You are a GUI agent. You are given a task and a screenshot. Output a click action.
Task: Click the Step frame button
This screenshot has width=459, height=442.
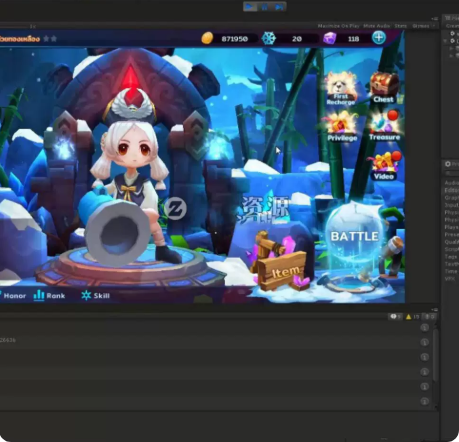pos(279,6)
